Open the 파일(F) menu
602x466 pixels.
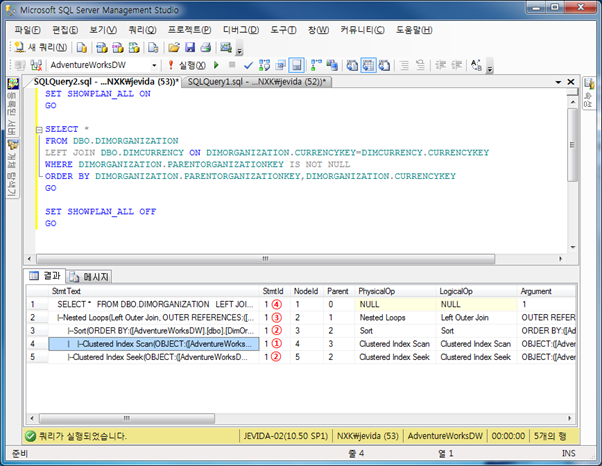27,30
